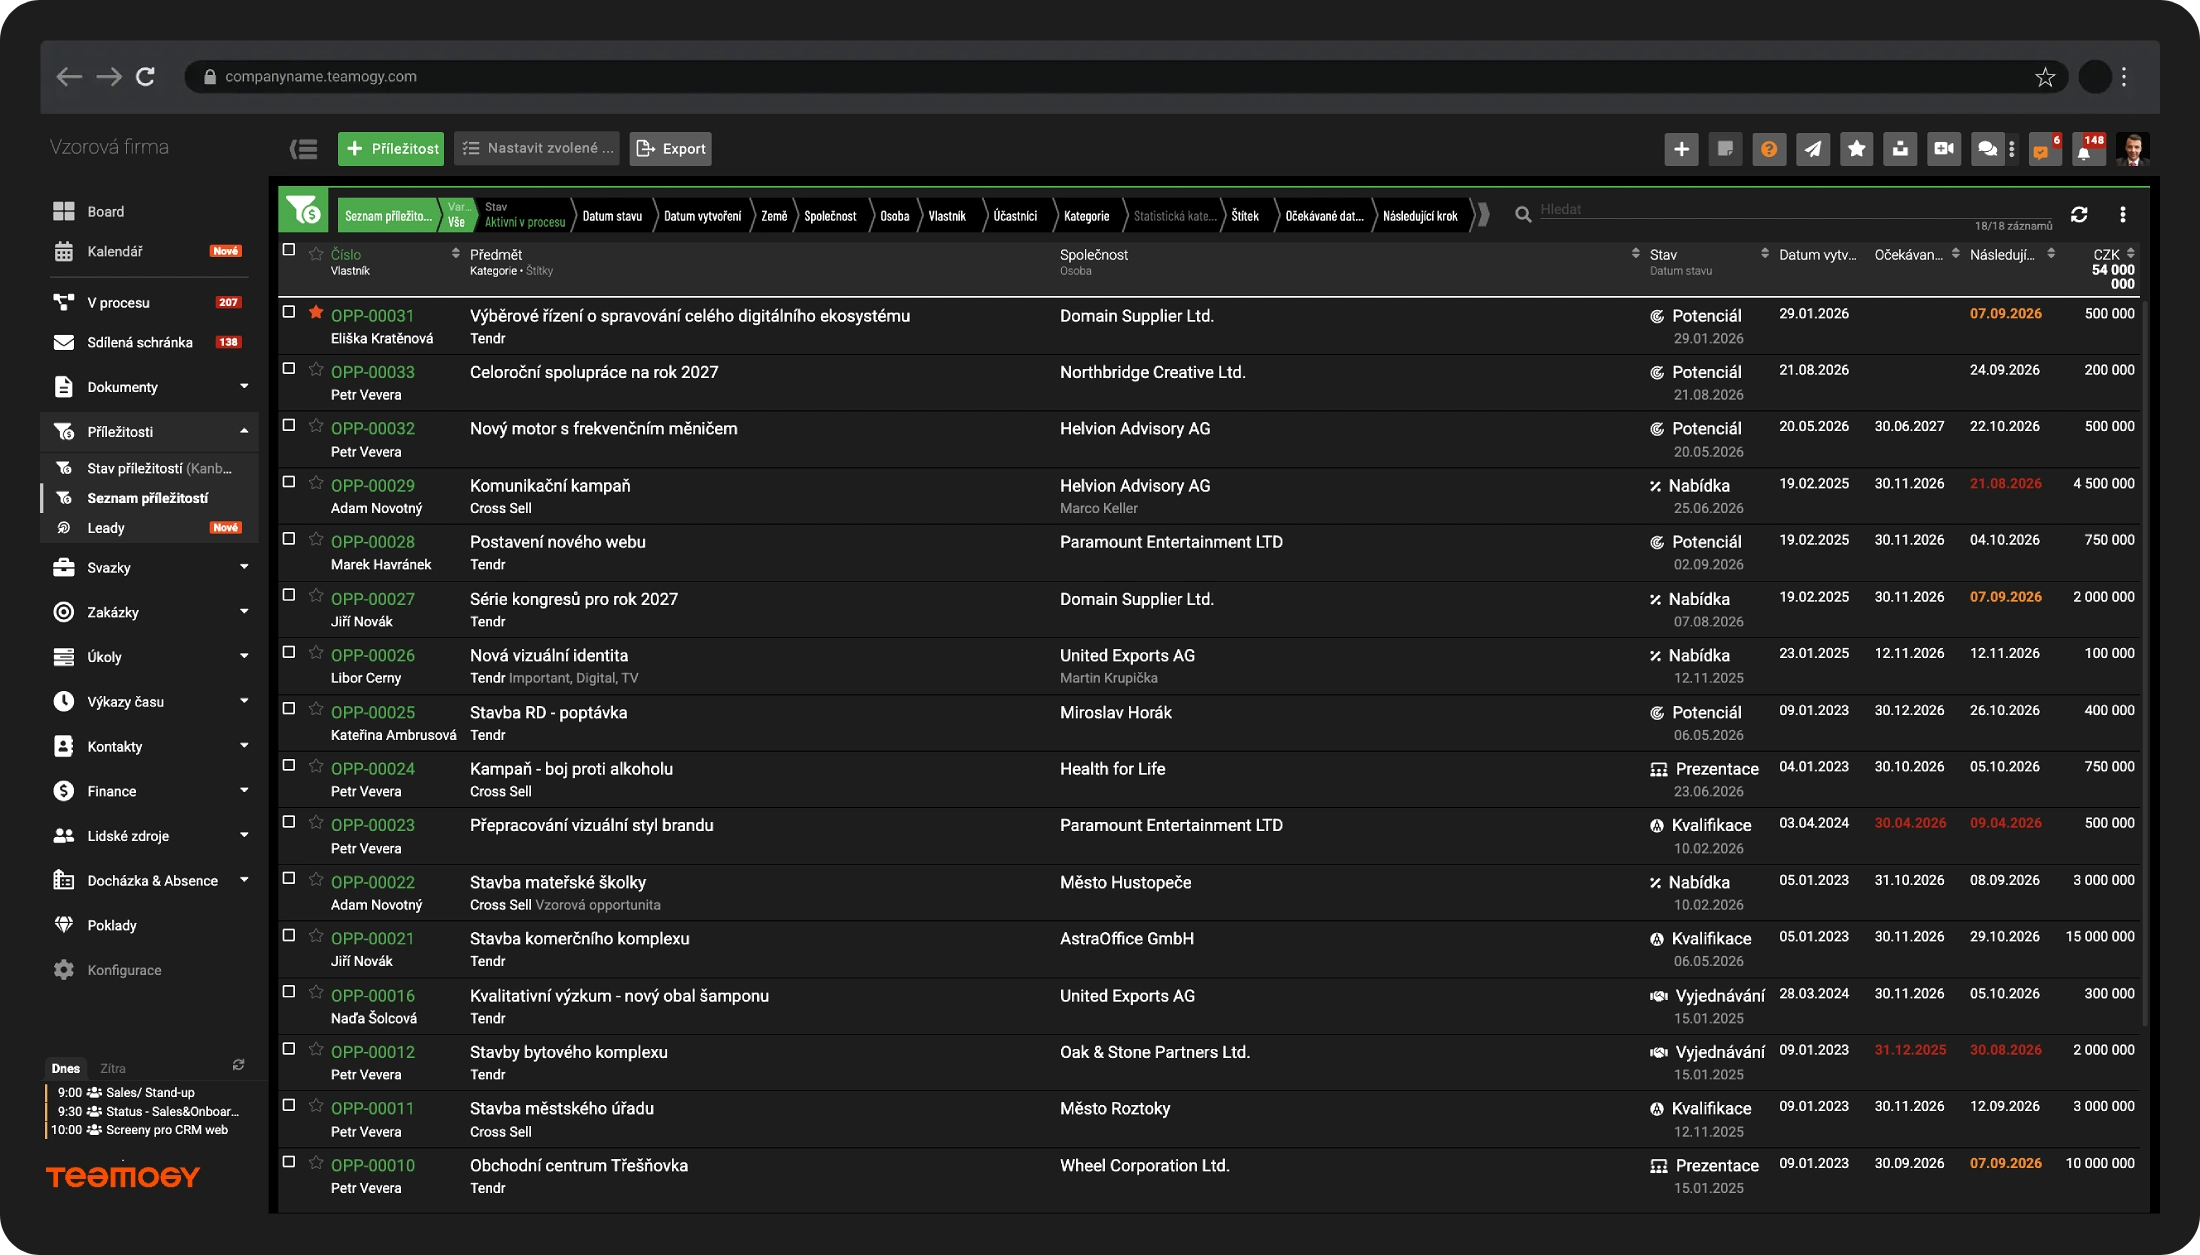Open the Datum stavu filter segment
Viewport: 2200px width, 1255px height.
click(612, 216)
